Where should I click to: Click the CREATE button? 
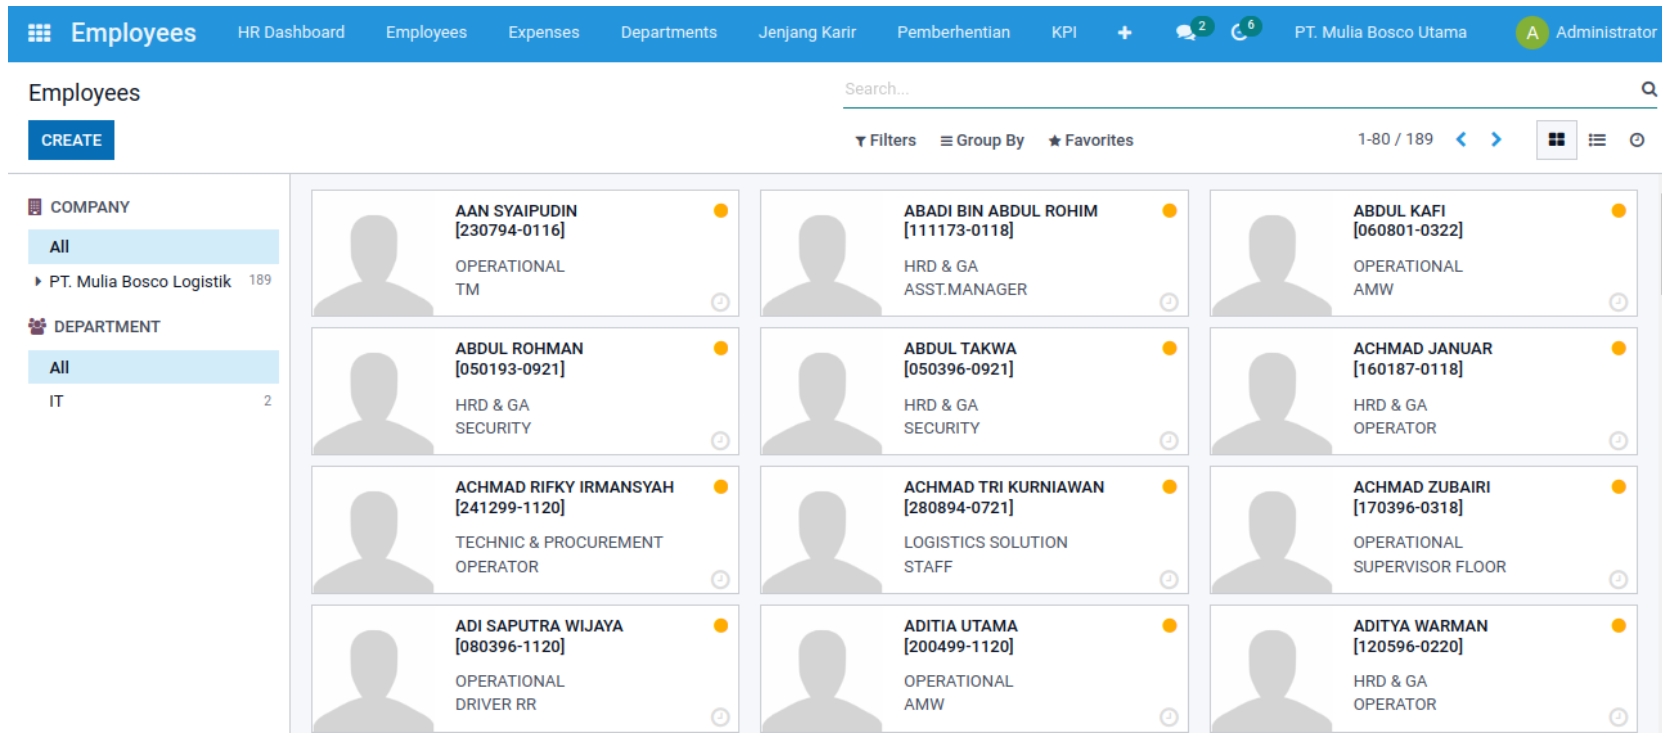point(71,140)
